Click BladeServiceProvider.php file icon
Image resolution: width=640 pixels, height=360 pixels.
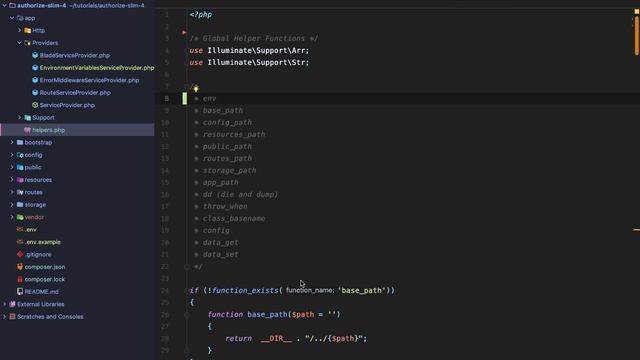click(35, 55)
